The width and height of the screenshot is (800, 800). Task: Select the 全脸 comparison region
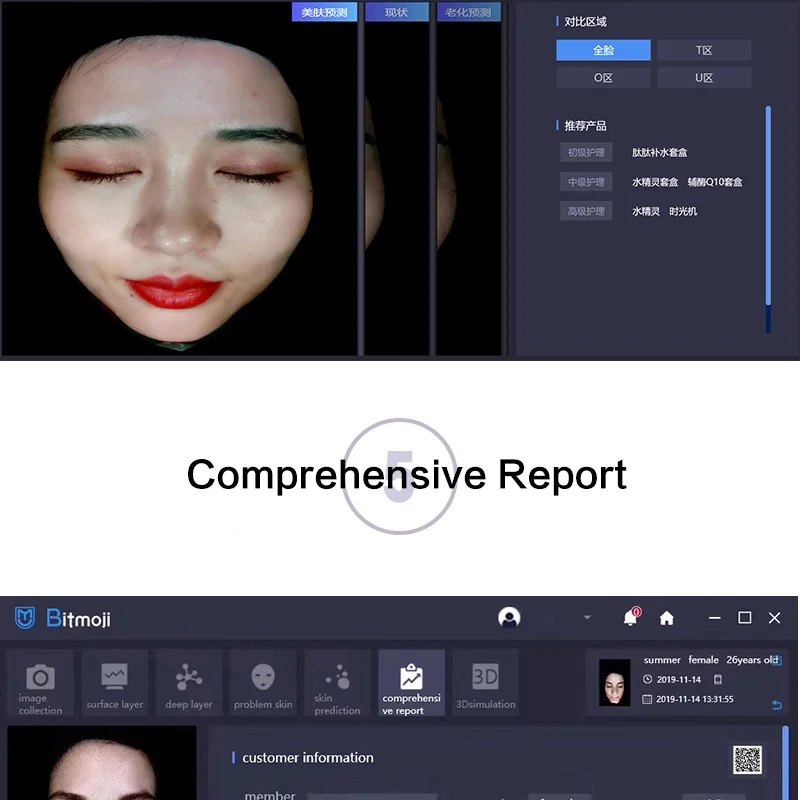(x=604, y=50)
